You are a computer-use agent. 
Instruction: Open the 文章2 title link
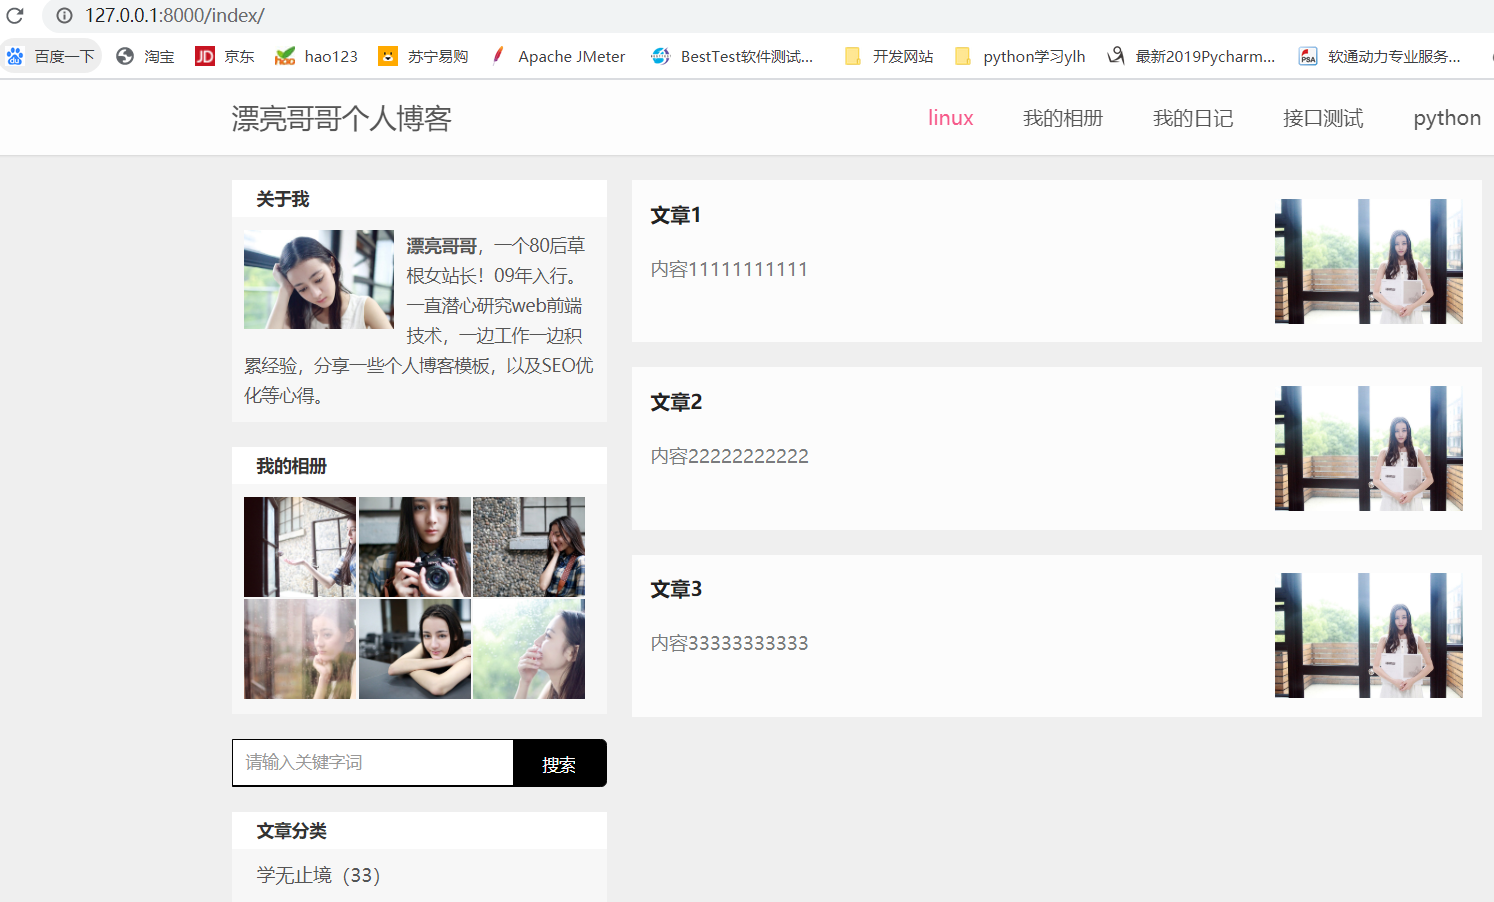coord(676,402)
